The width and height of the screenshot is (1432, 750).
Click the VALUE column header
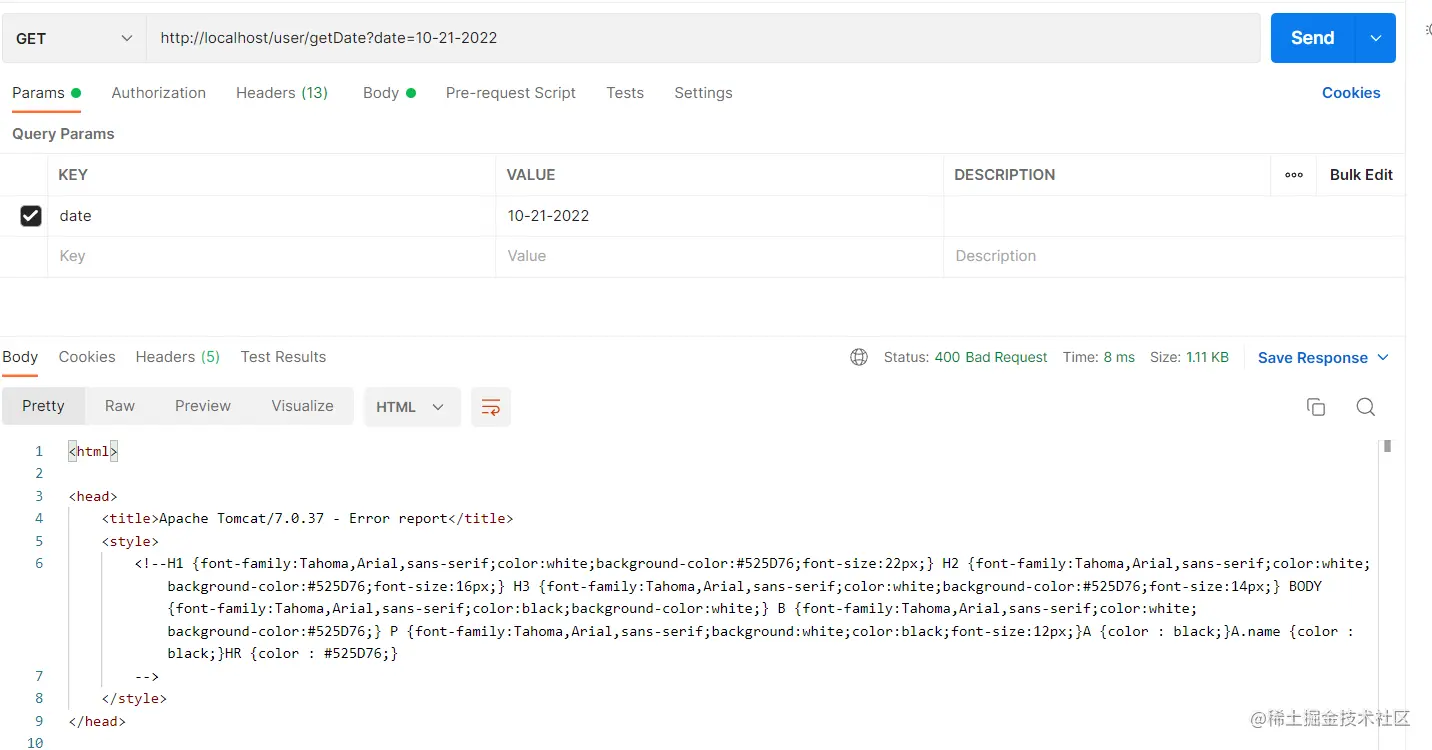(x=531, y=175)
